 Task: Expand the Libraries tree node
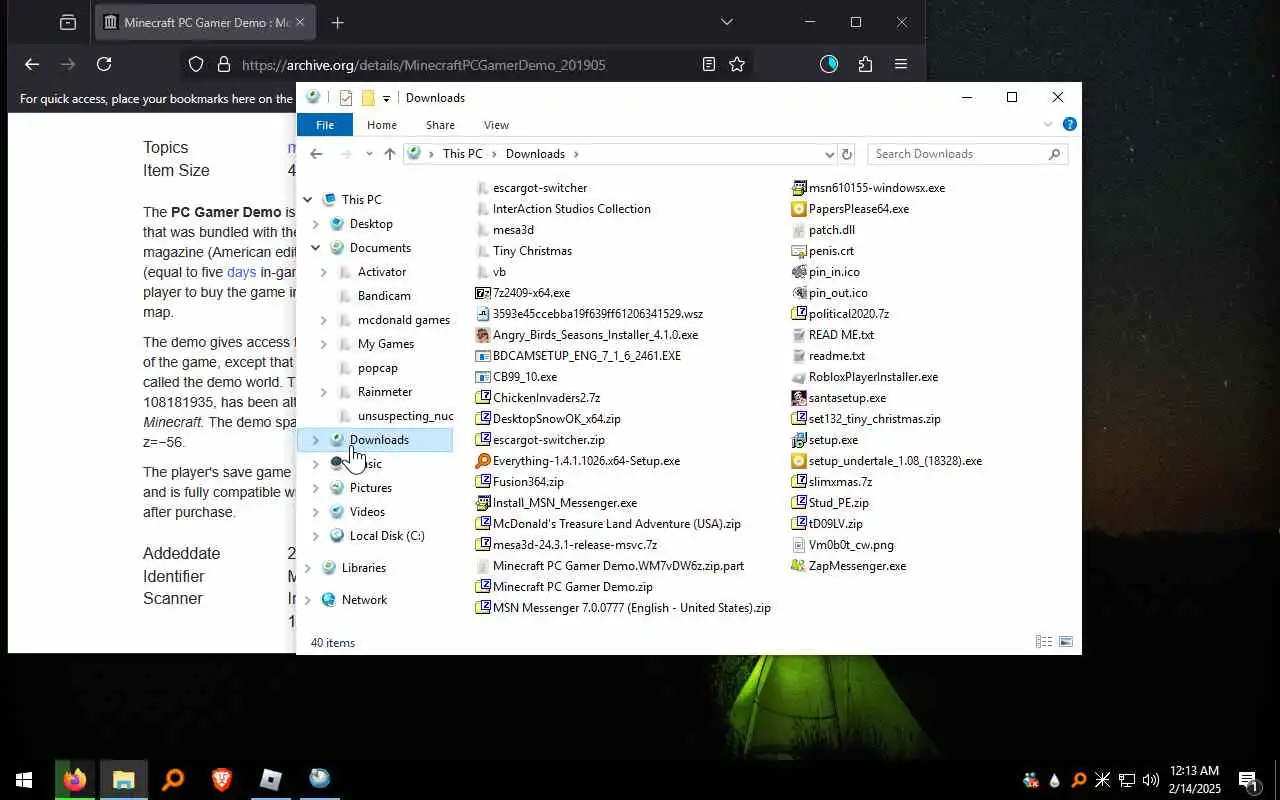307,568
